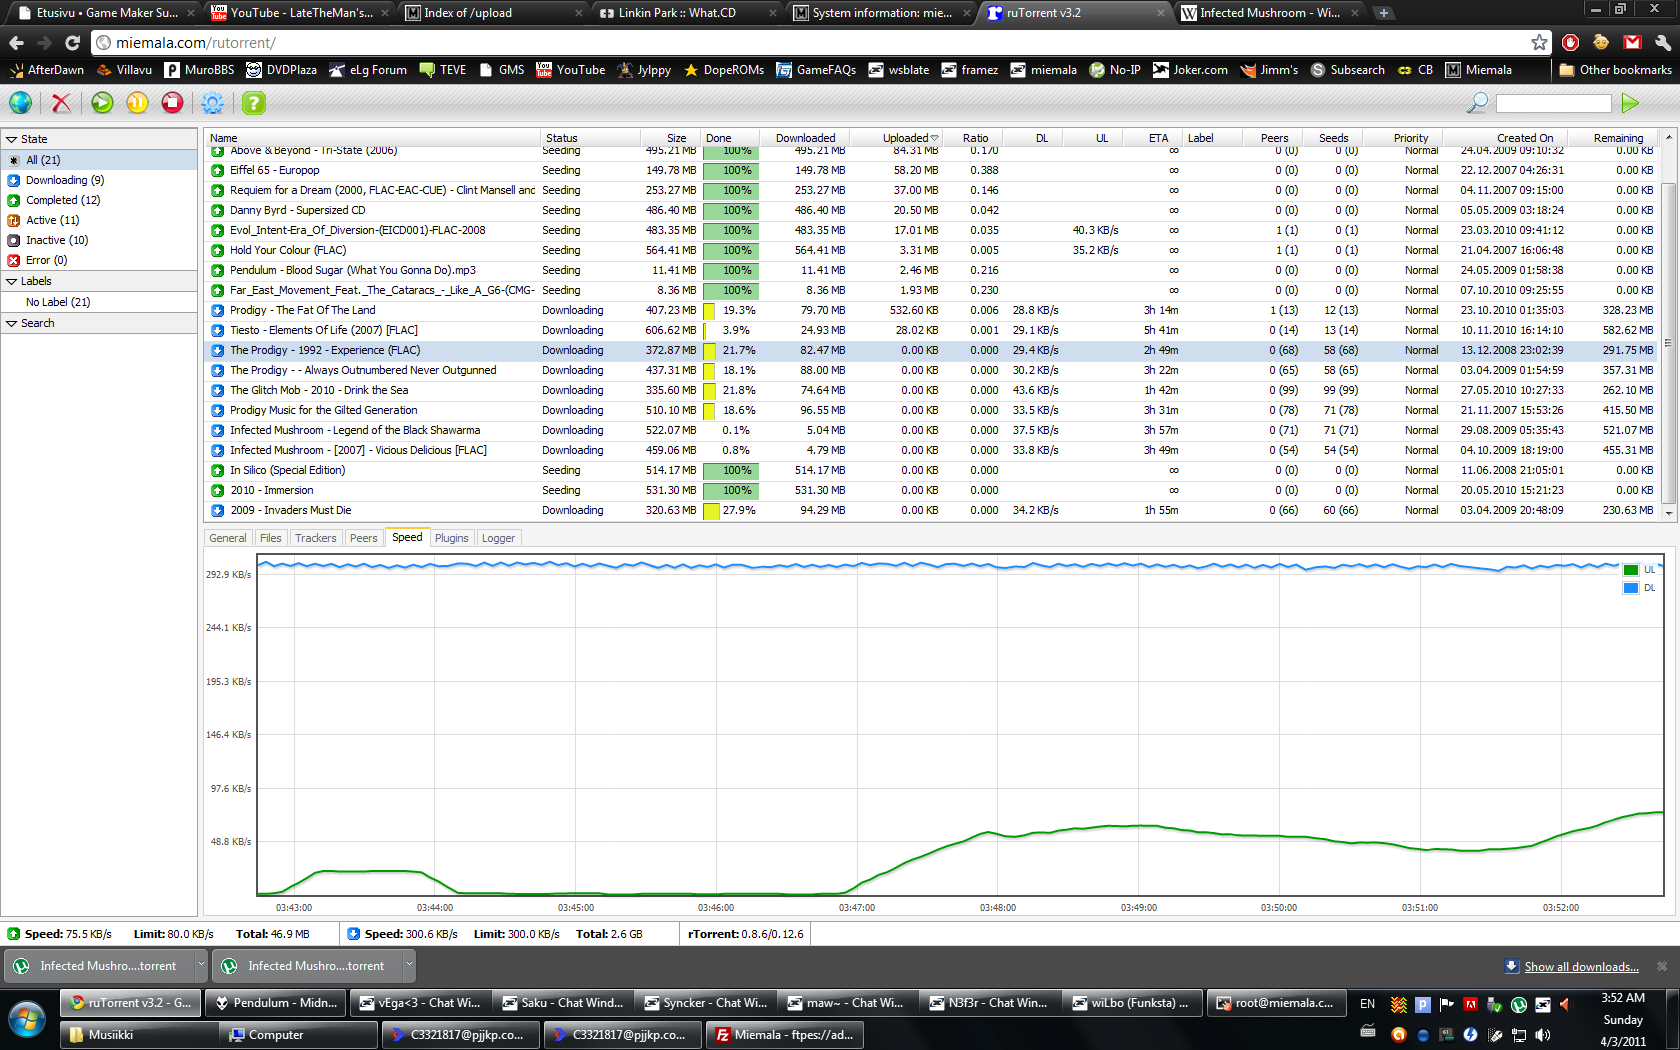
Task: Close the downloads bar X
Action: point(1662,966)
